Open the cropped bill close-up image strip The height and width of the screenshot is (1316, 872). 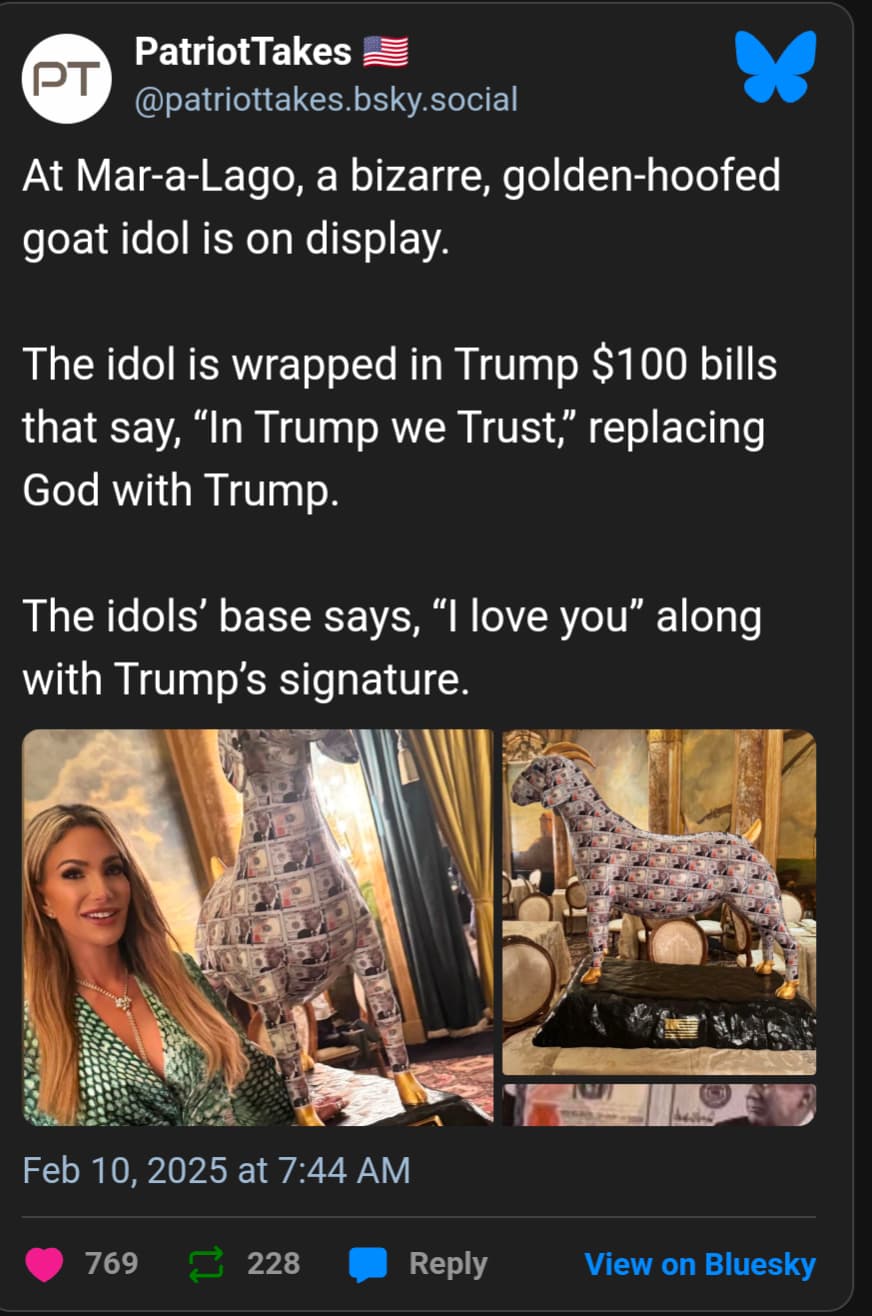(659, 1105)
